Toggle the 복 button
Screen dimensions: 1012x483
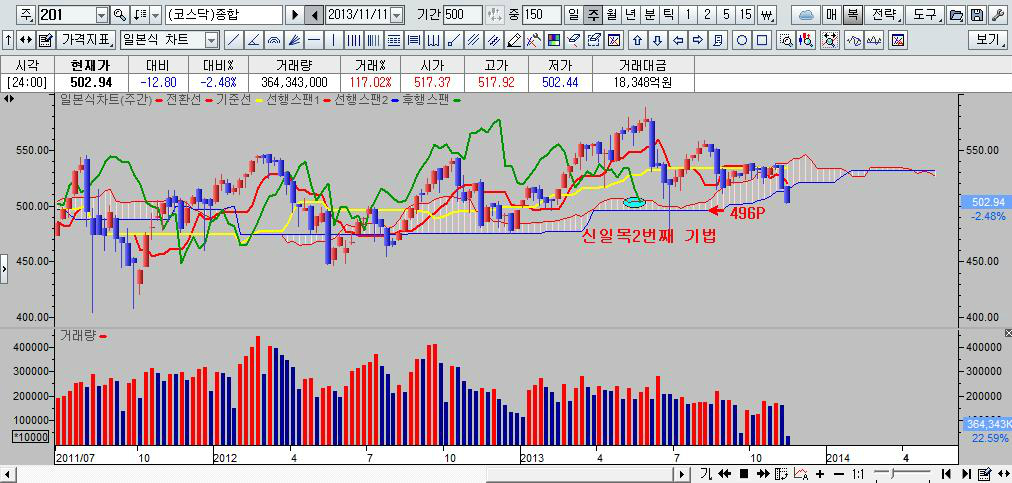click(x=851, y=15)
